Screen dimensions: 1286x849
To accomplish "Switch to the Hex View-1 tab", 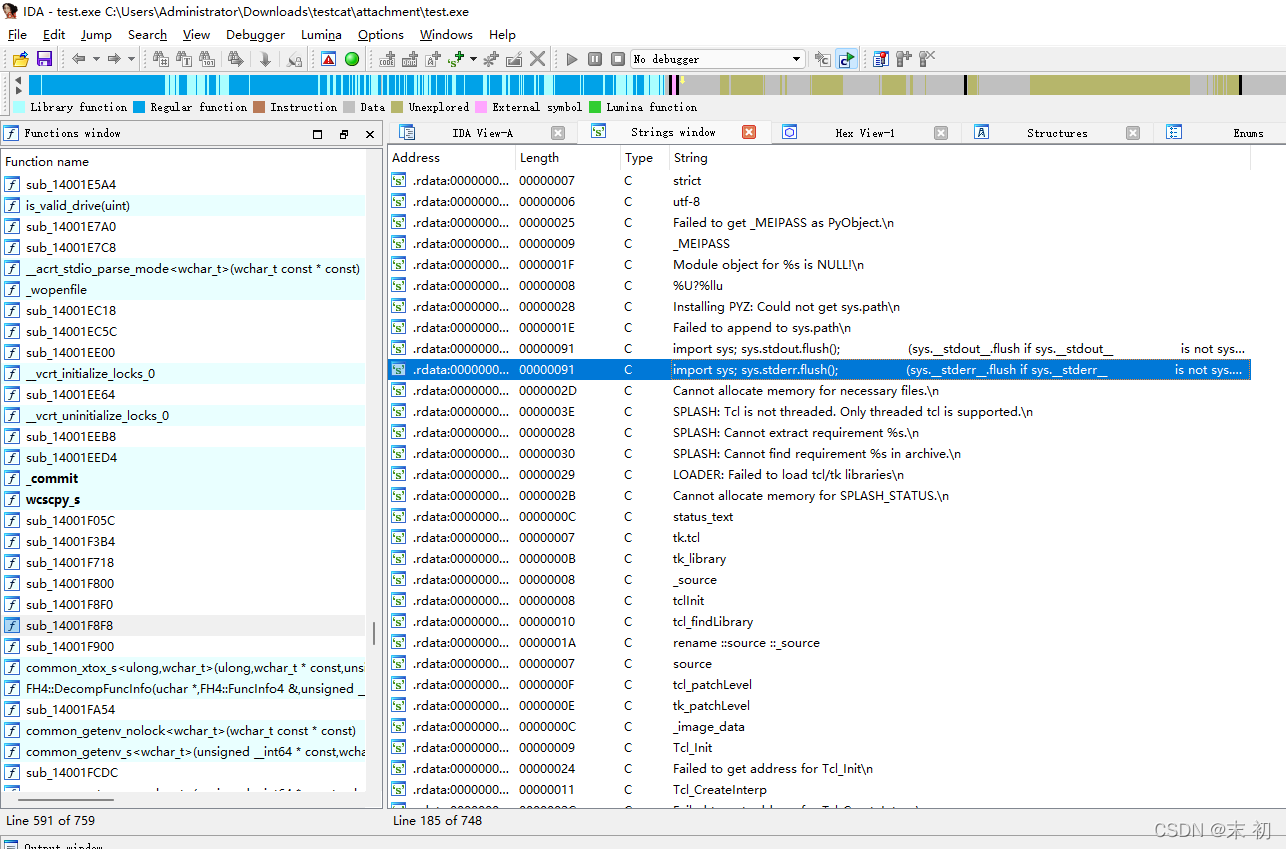I will pyautogui.click(x=865, y=133).
